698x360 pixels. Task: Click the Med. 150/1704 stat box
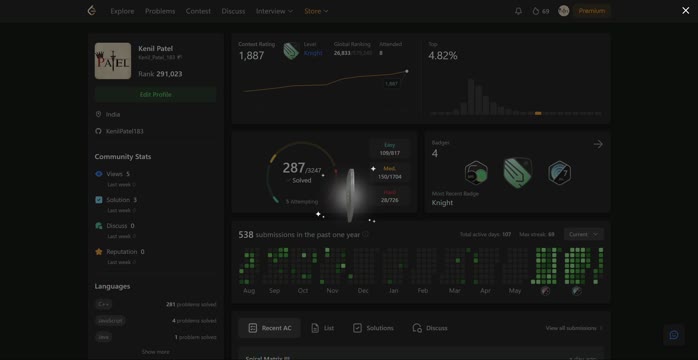(x=390, y=173)
